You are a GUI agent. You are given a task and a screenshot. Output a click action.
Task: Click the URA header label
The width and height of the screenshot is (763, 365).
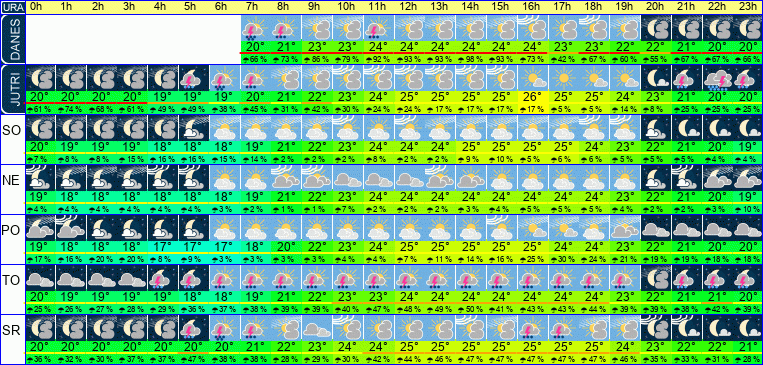12,7
